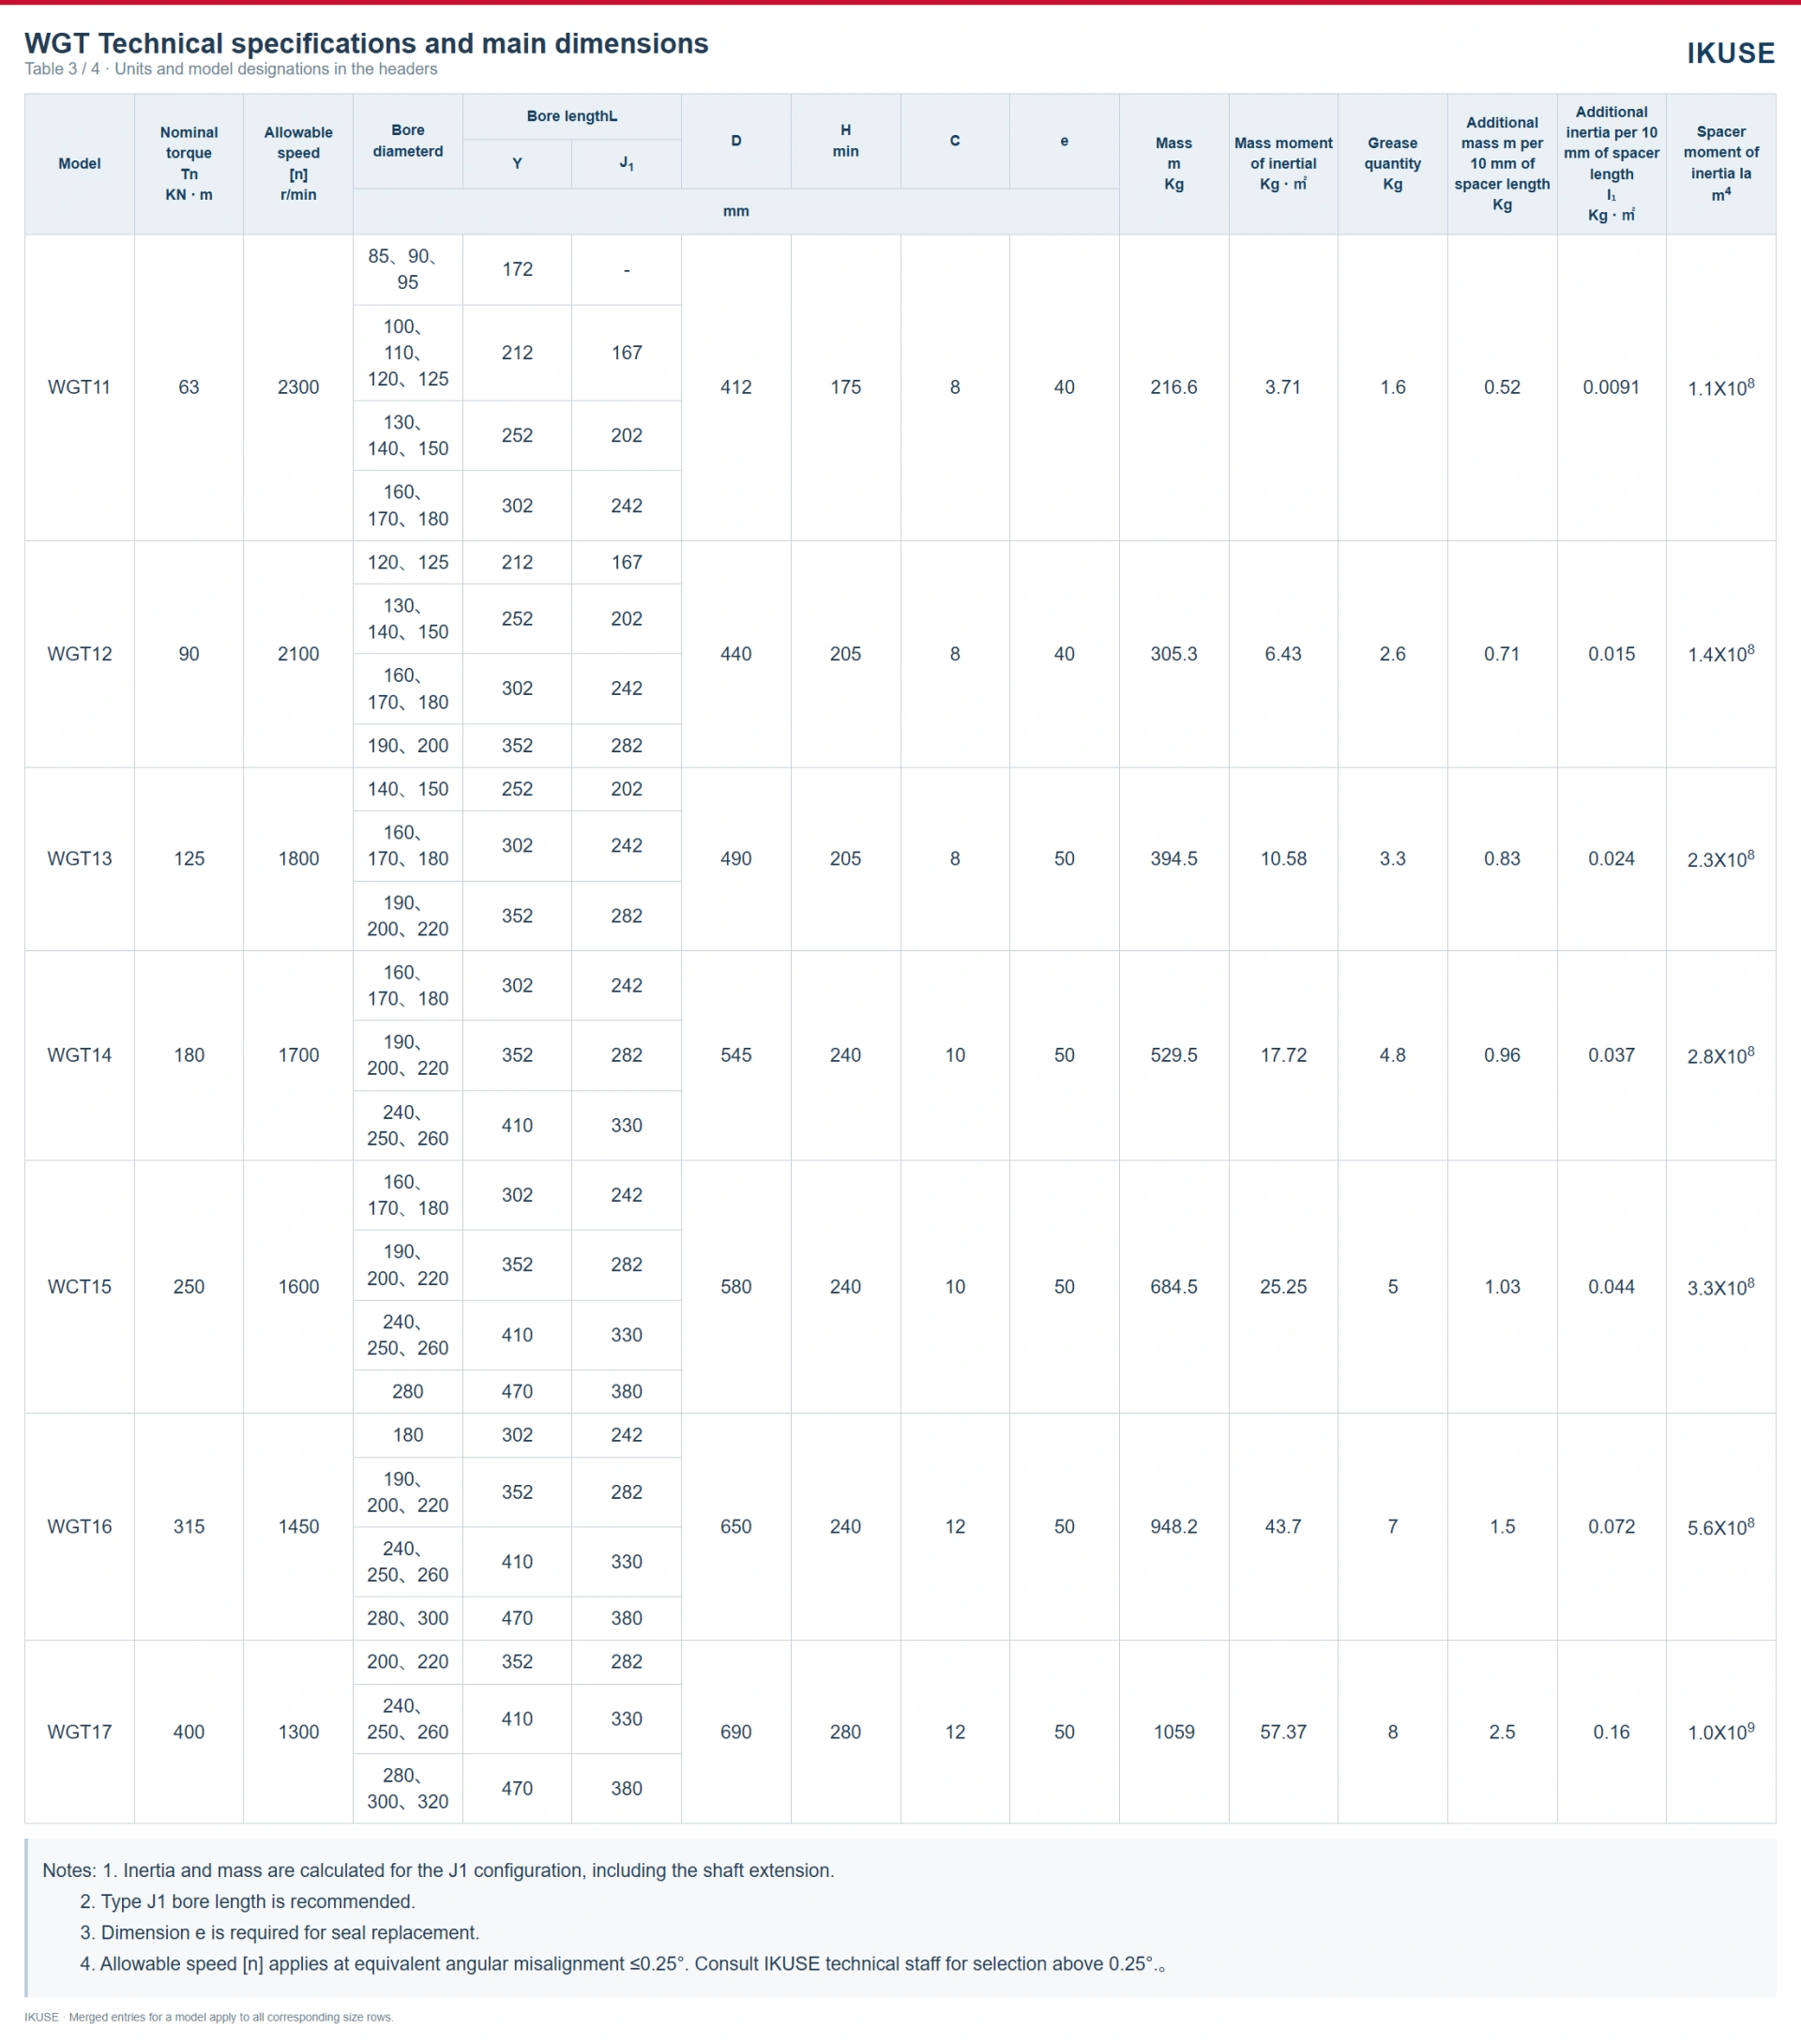Click the Allowable speed column header
This screenshot has height=2044, width=1801.
[x=298, y=164]
